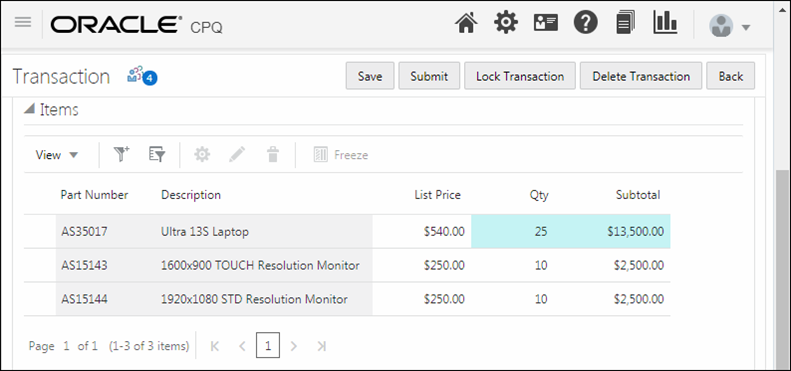Click the Qty column header
Image resolution: width=791 pixels, height=371 pixels.
click(x=539, y=195)
